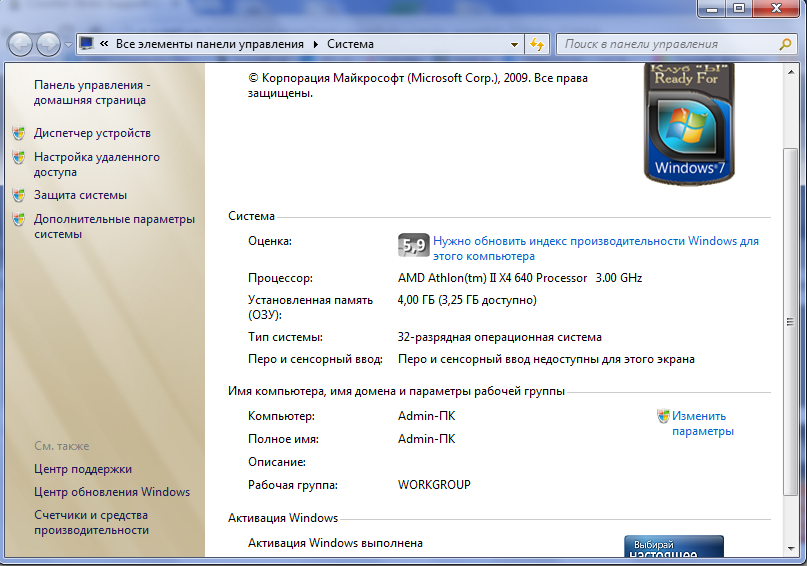The height and width of the screenshot is (566, 807).
Task: Click the 'Выбирай настоящее' genuine badge
Action: [674, 546]
